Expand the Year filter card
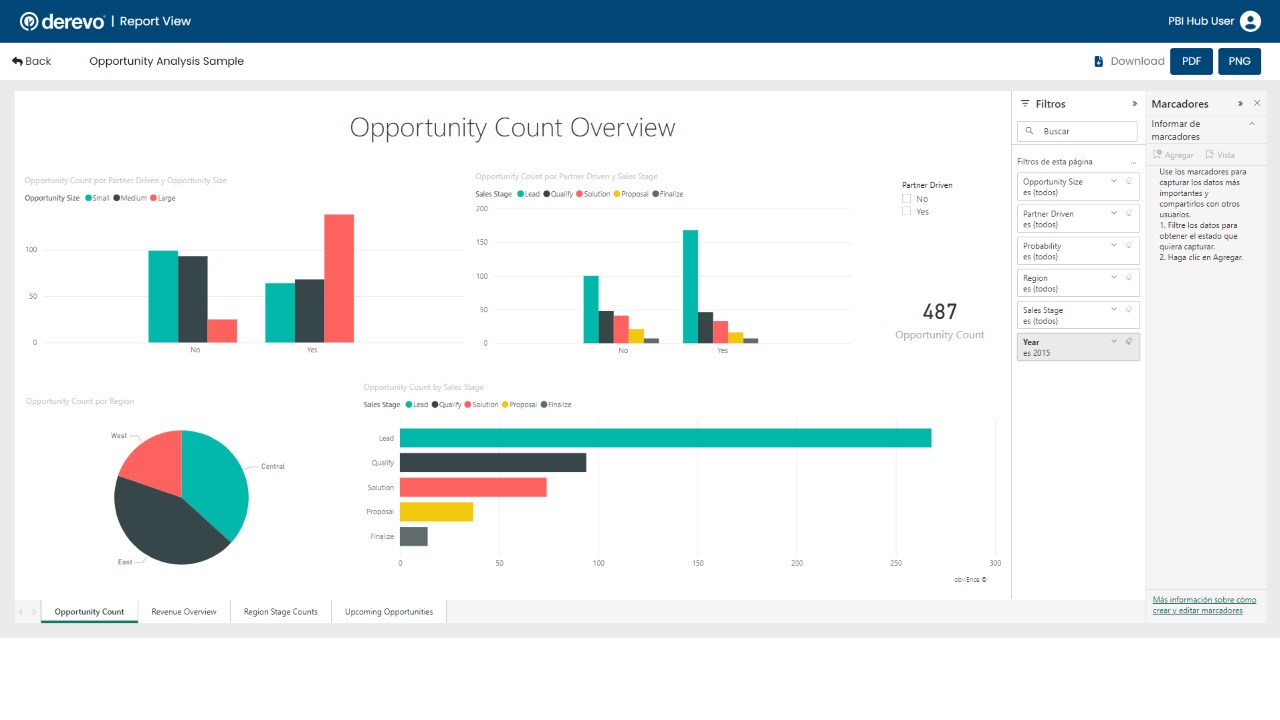Image resolution: width=1280 pixels, height=720 pixels. pos(1114,342)
